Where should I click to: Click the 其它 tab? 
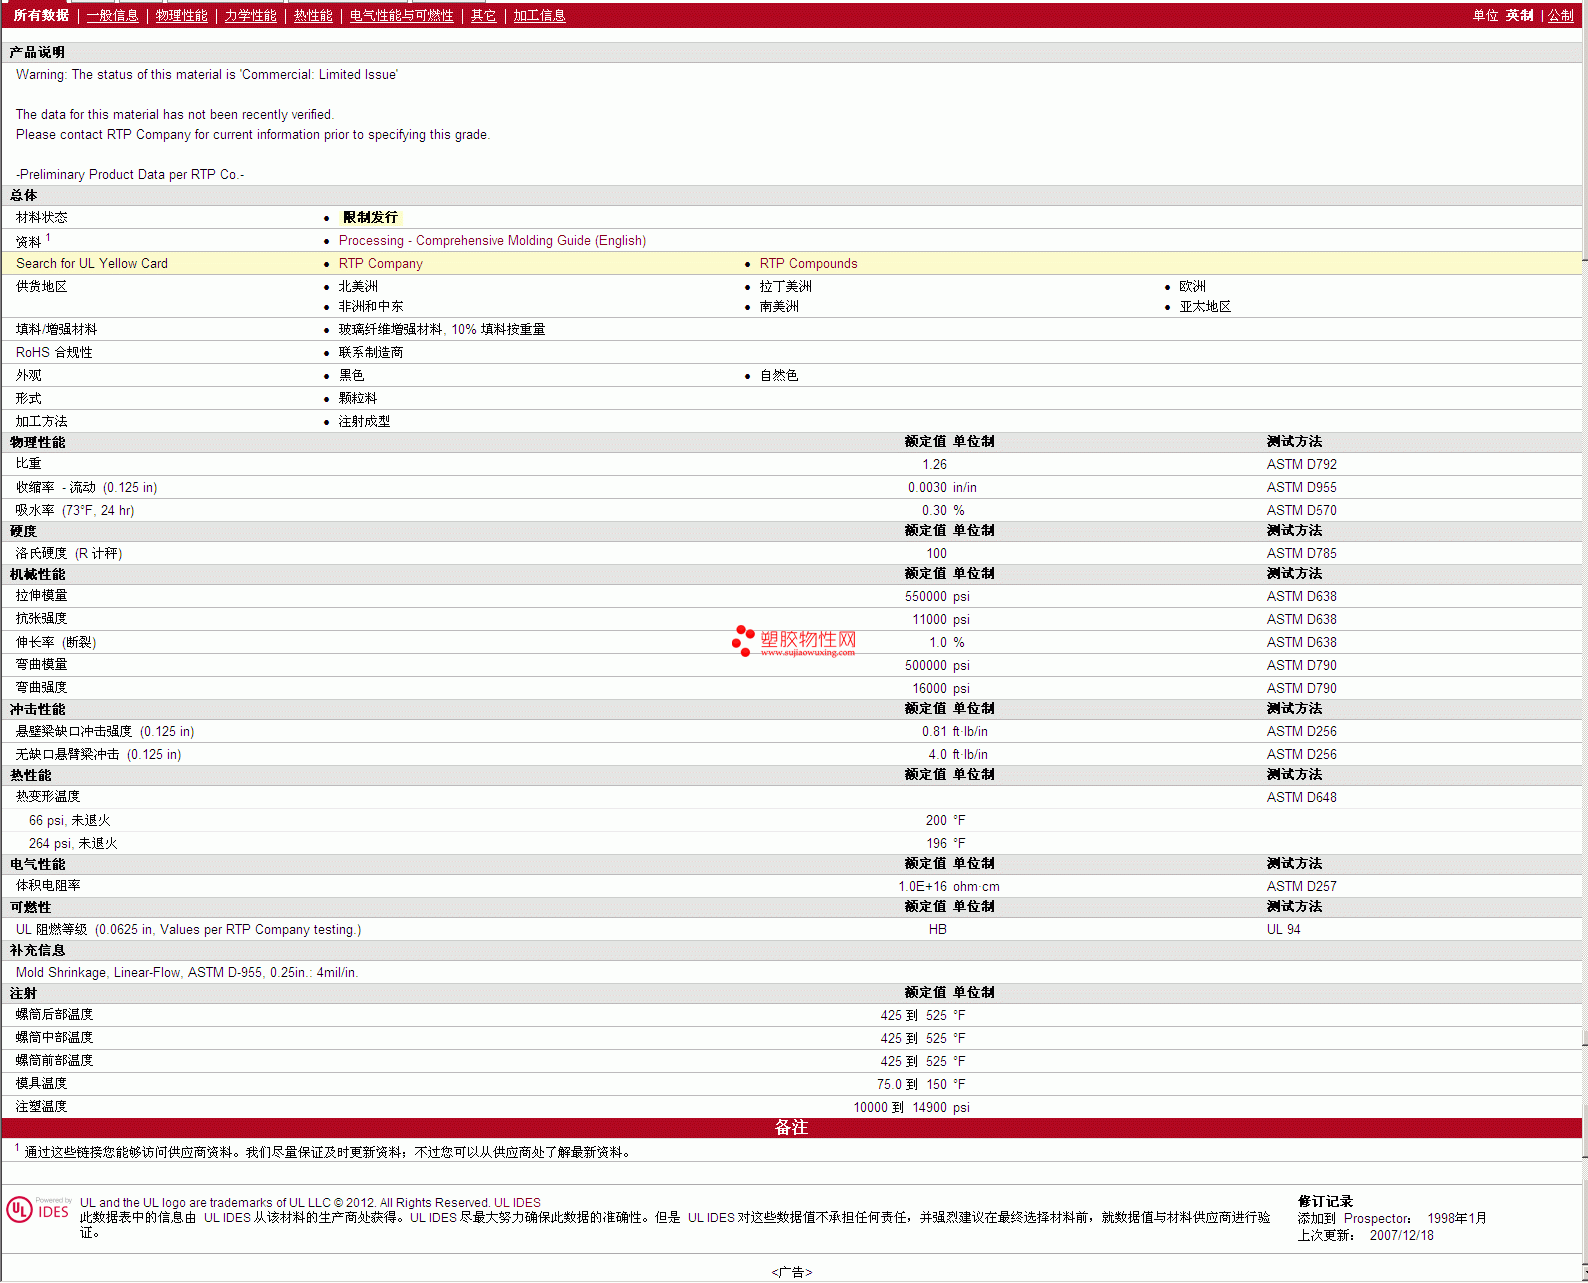coord(483,16)
